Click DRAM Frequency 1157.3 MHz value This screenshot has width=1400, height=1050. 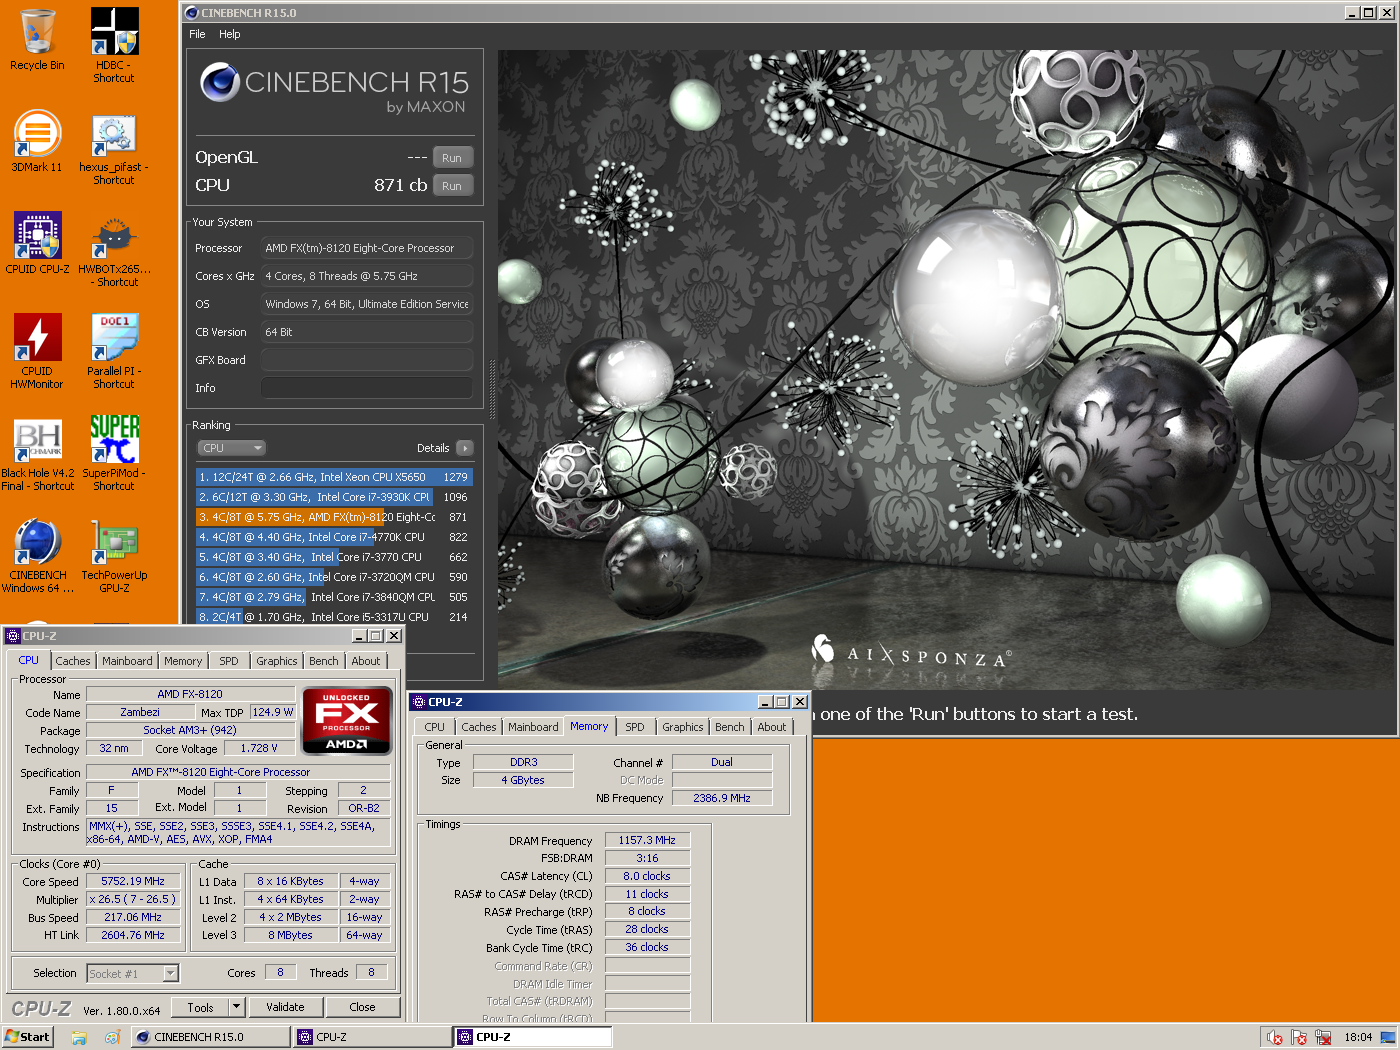tap(647, 840)
